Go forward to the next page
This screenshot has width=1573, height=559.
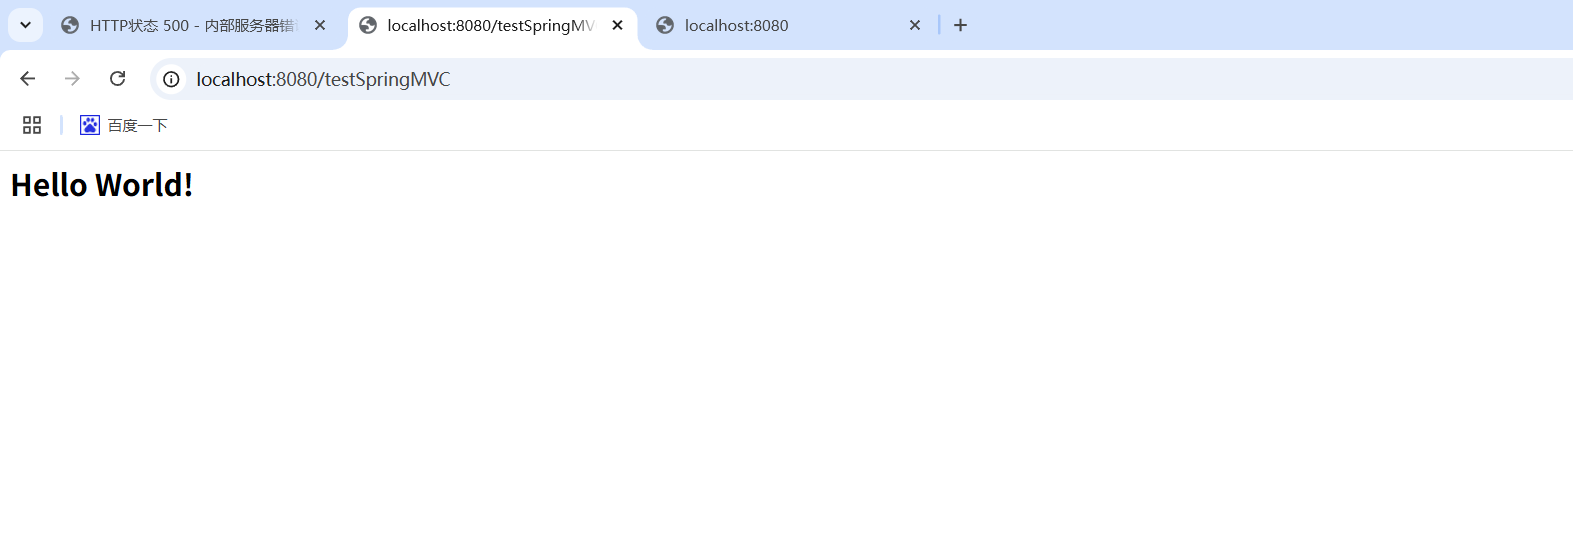pyautogui.click(x=72, y=79)
